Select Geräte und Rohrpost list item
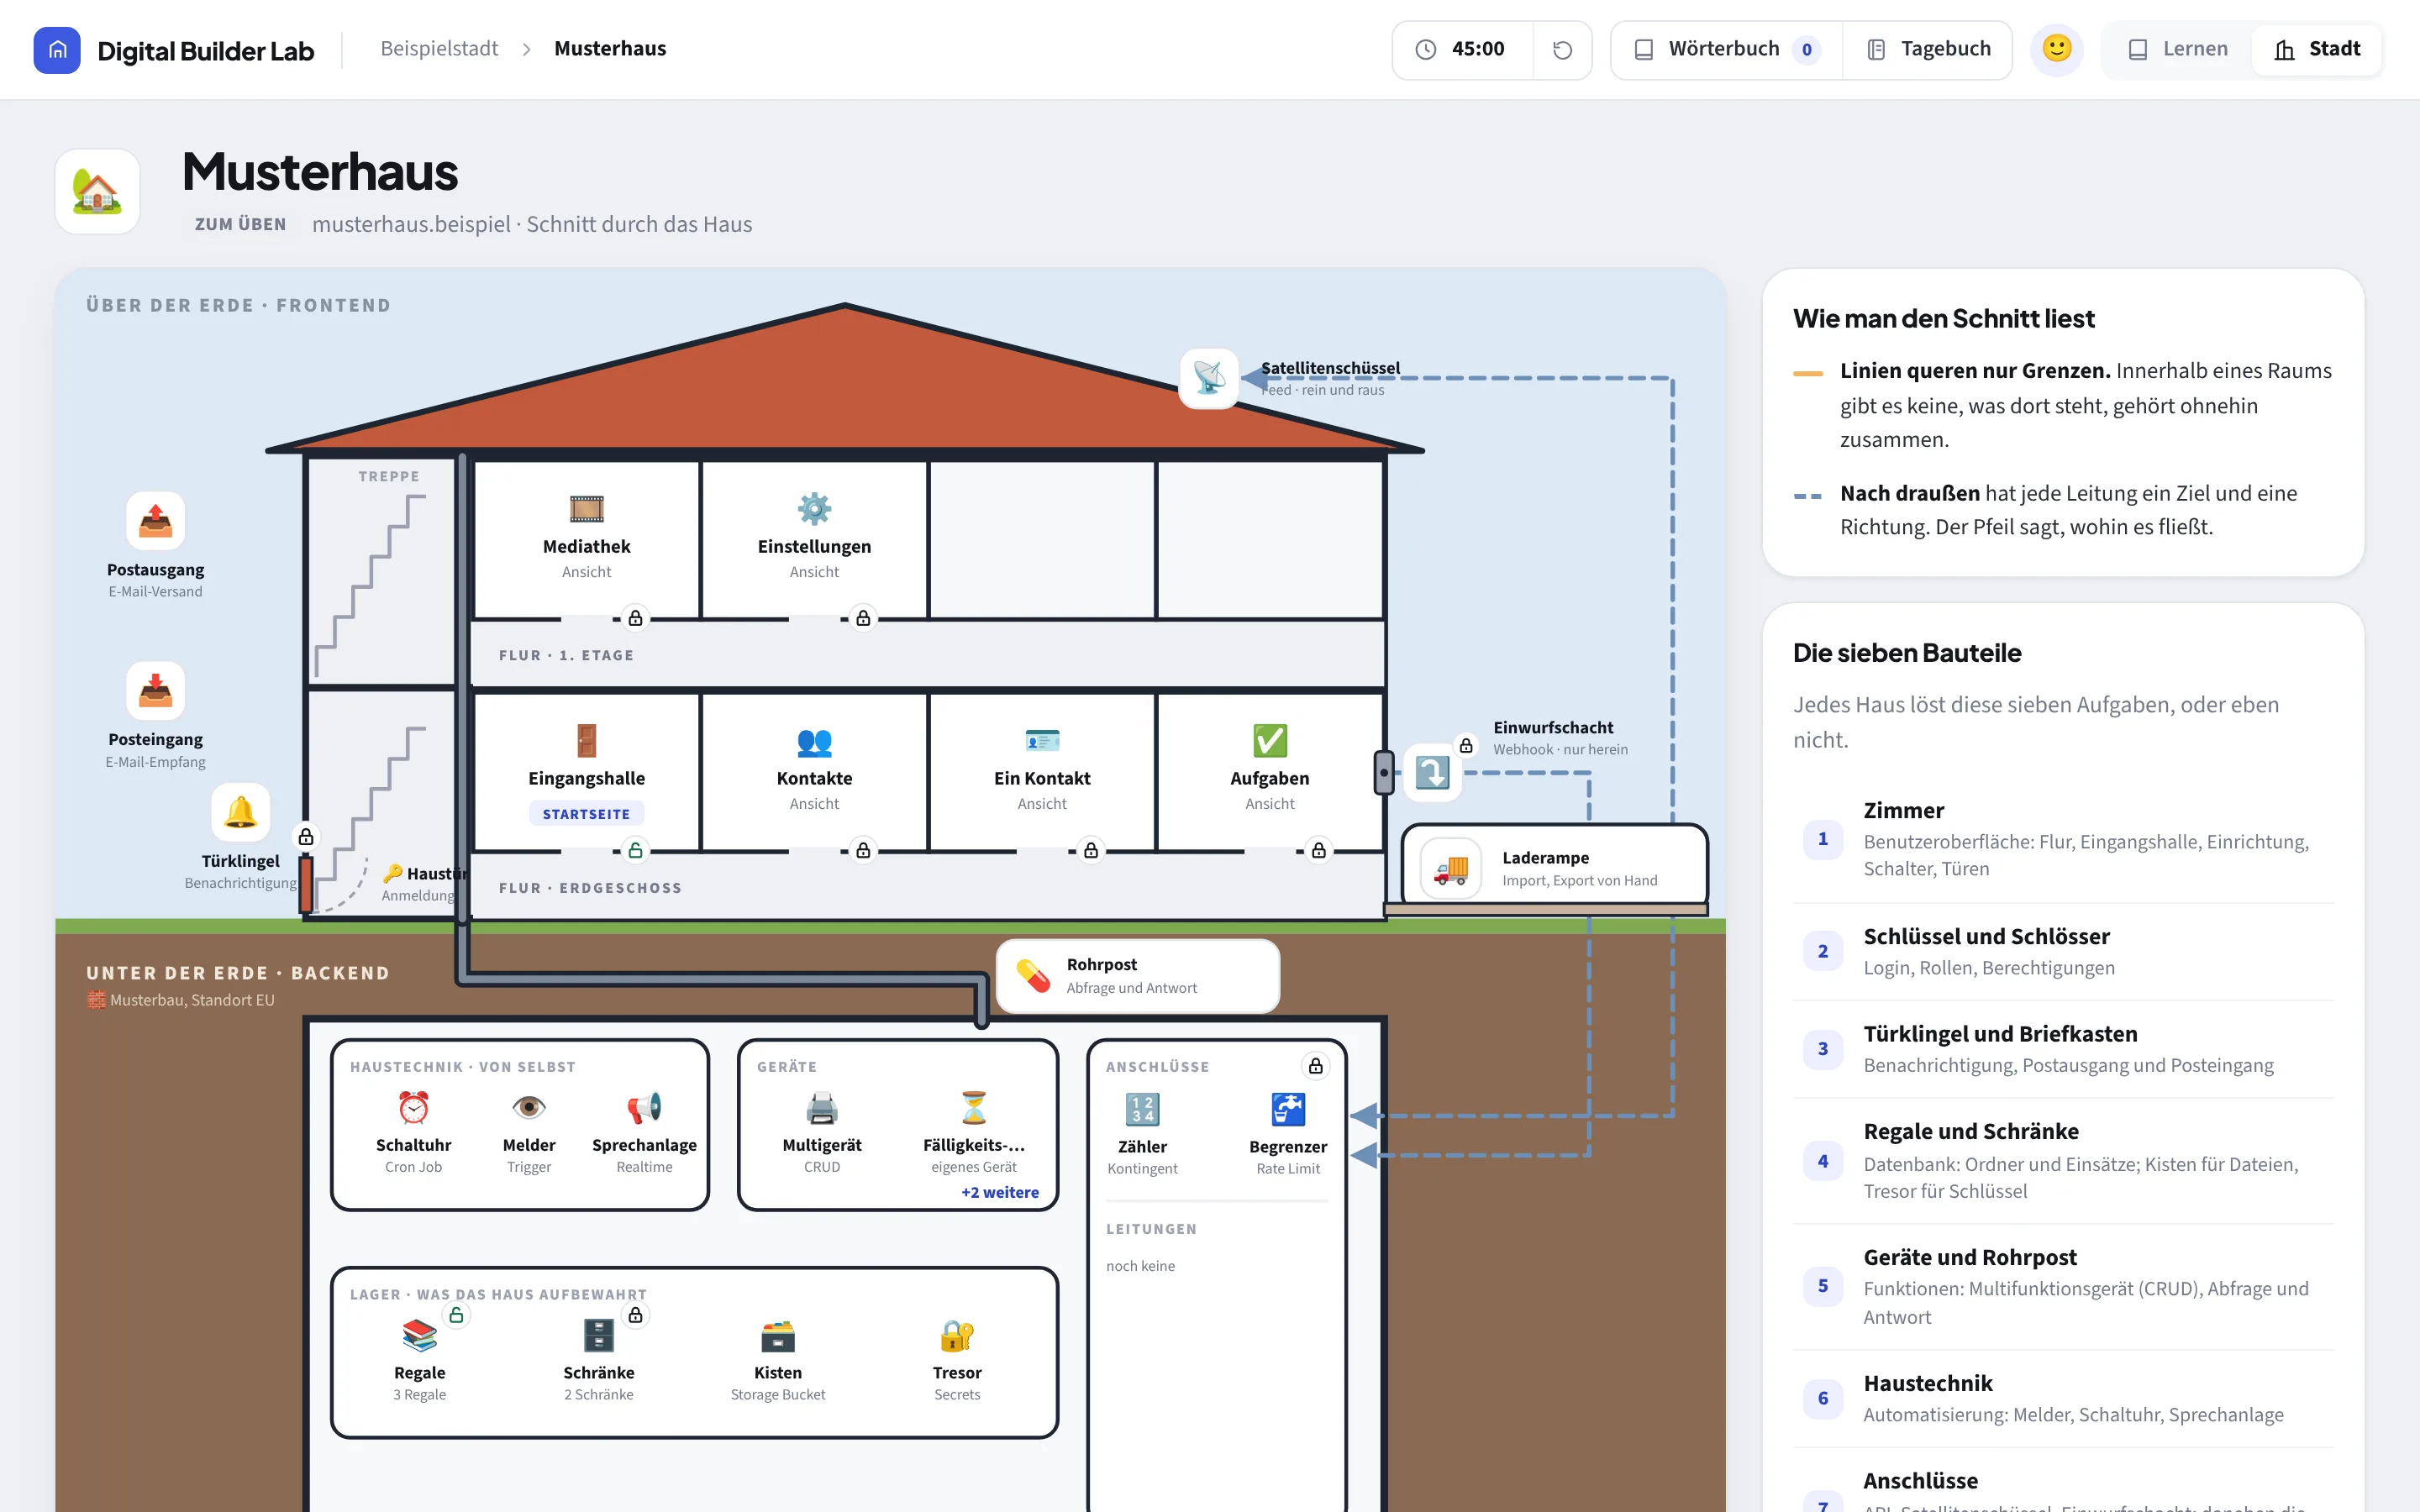The width and height of the screenshot is (2420, 1512). (x=2063, y=1287)
